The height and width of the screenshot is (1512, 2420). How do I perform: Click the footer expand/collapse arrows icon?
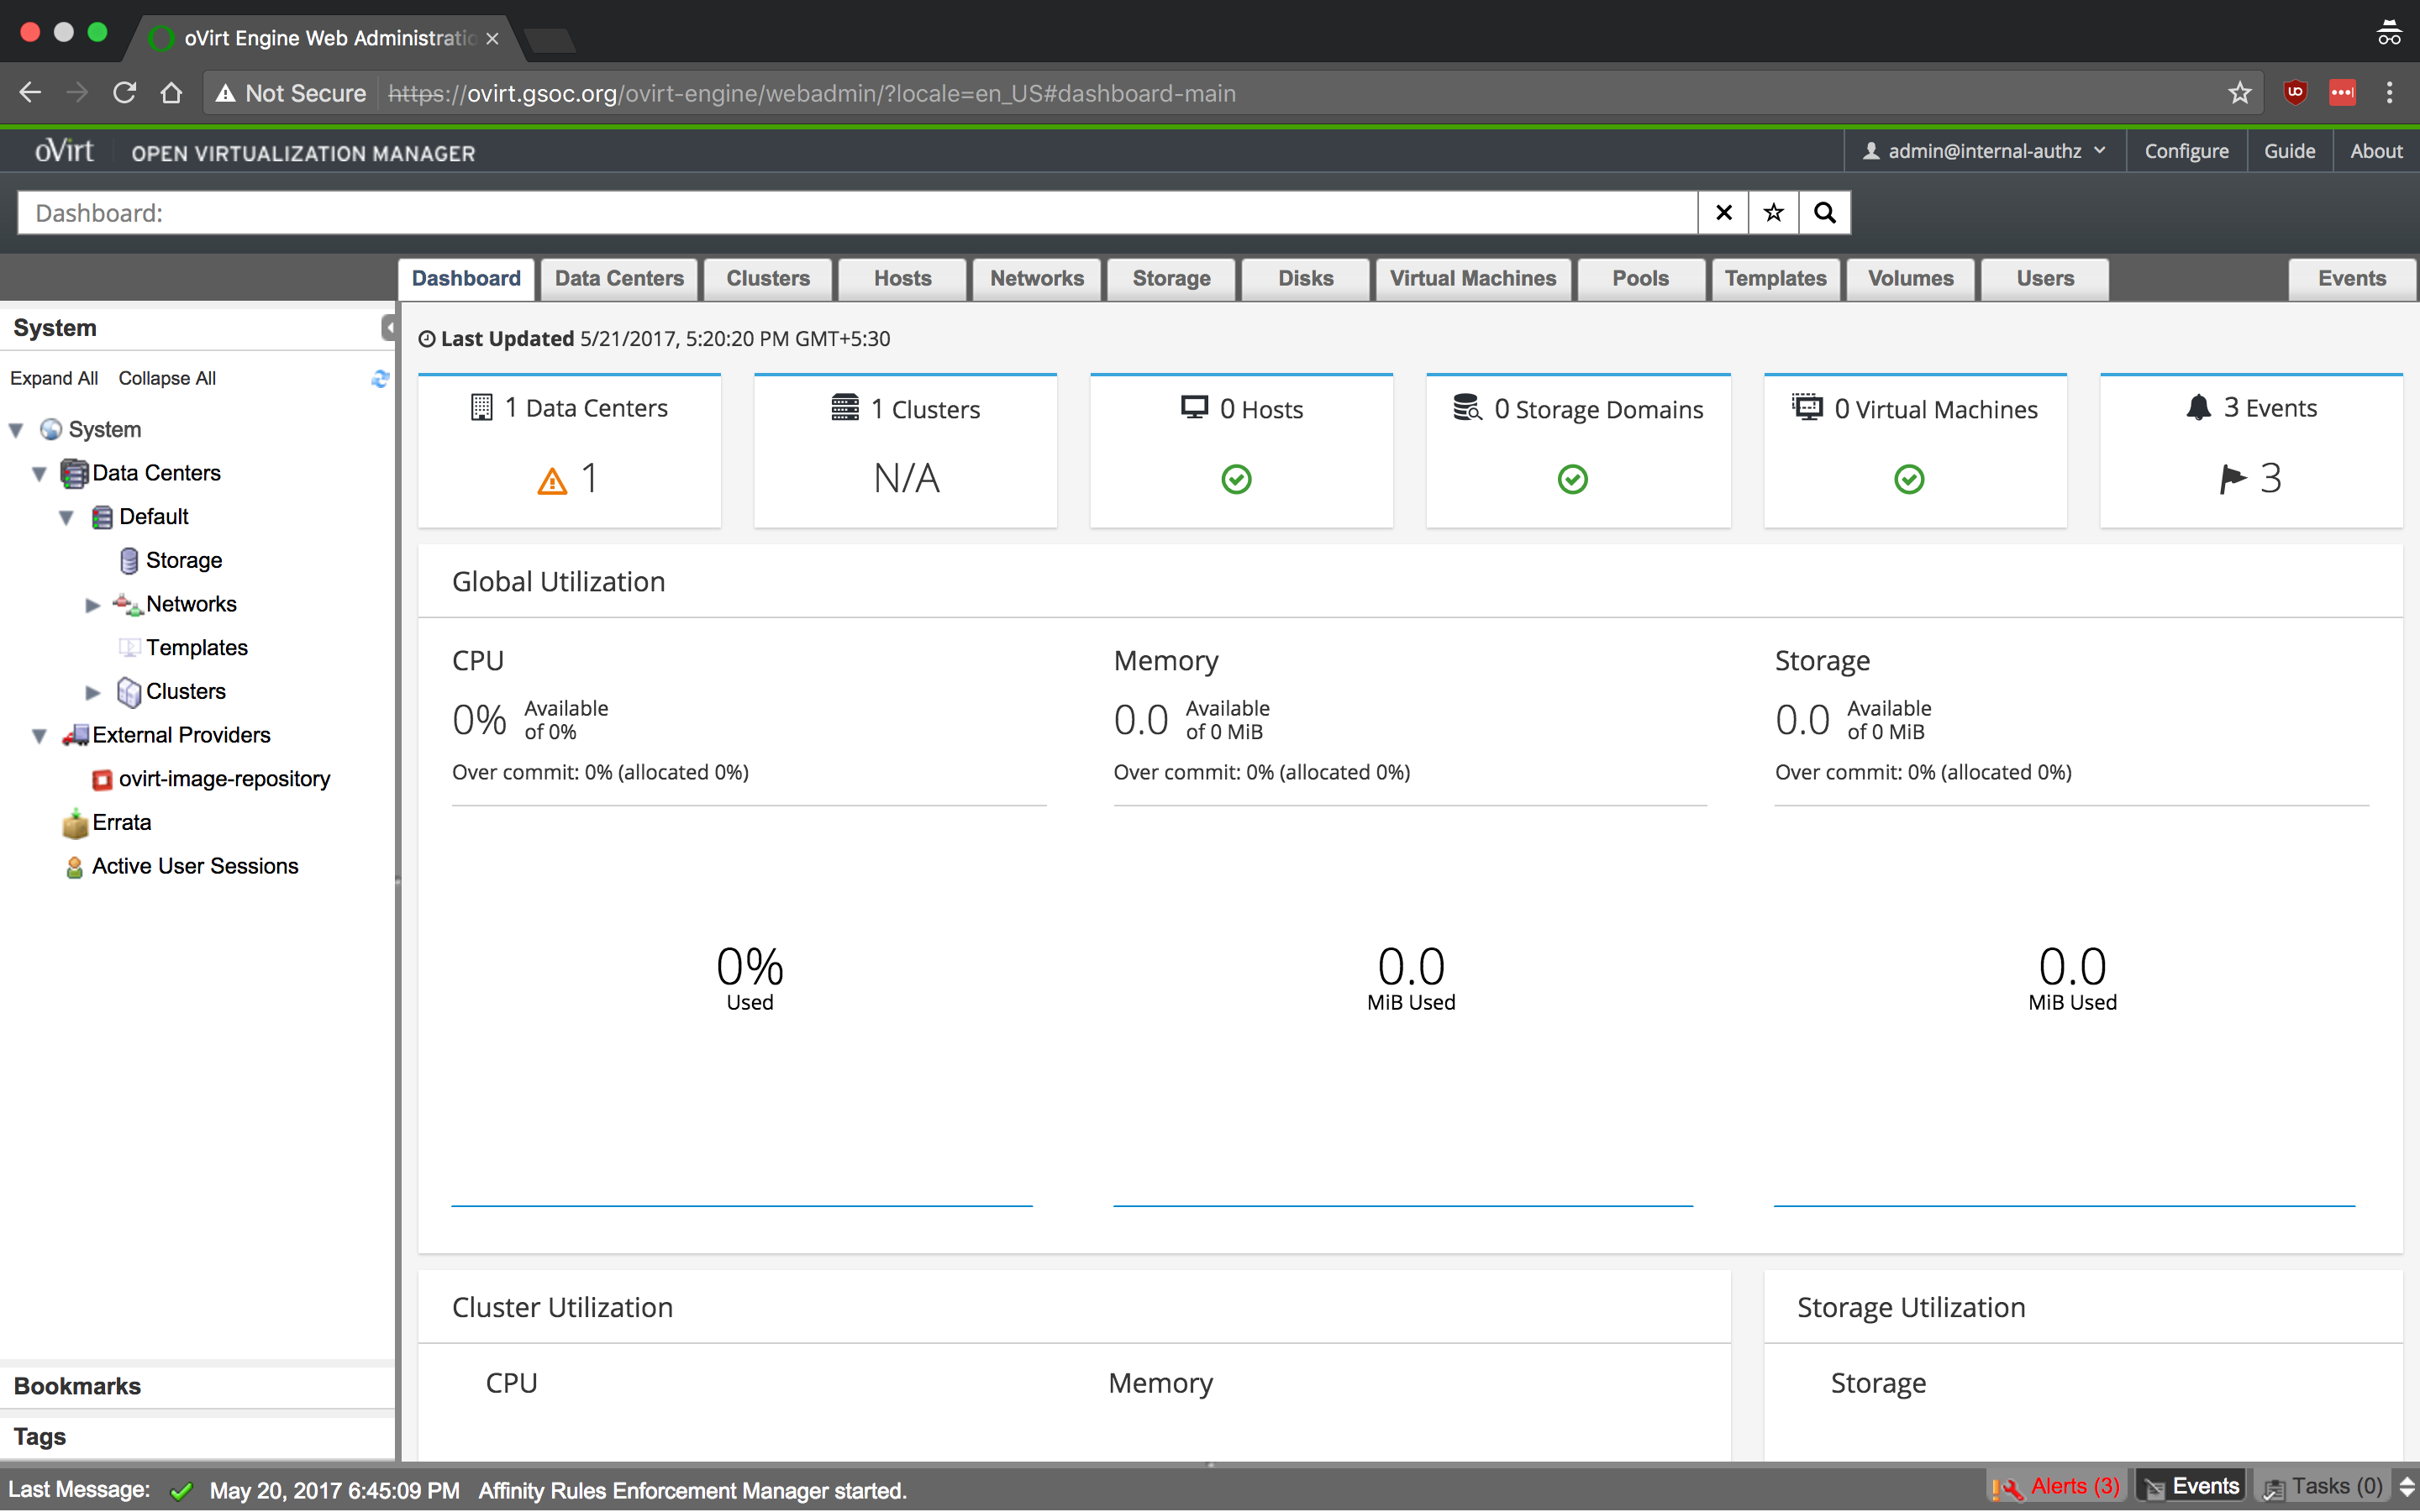click(x=2406, y=1487)
